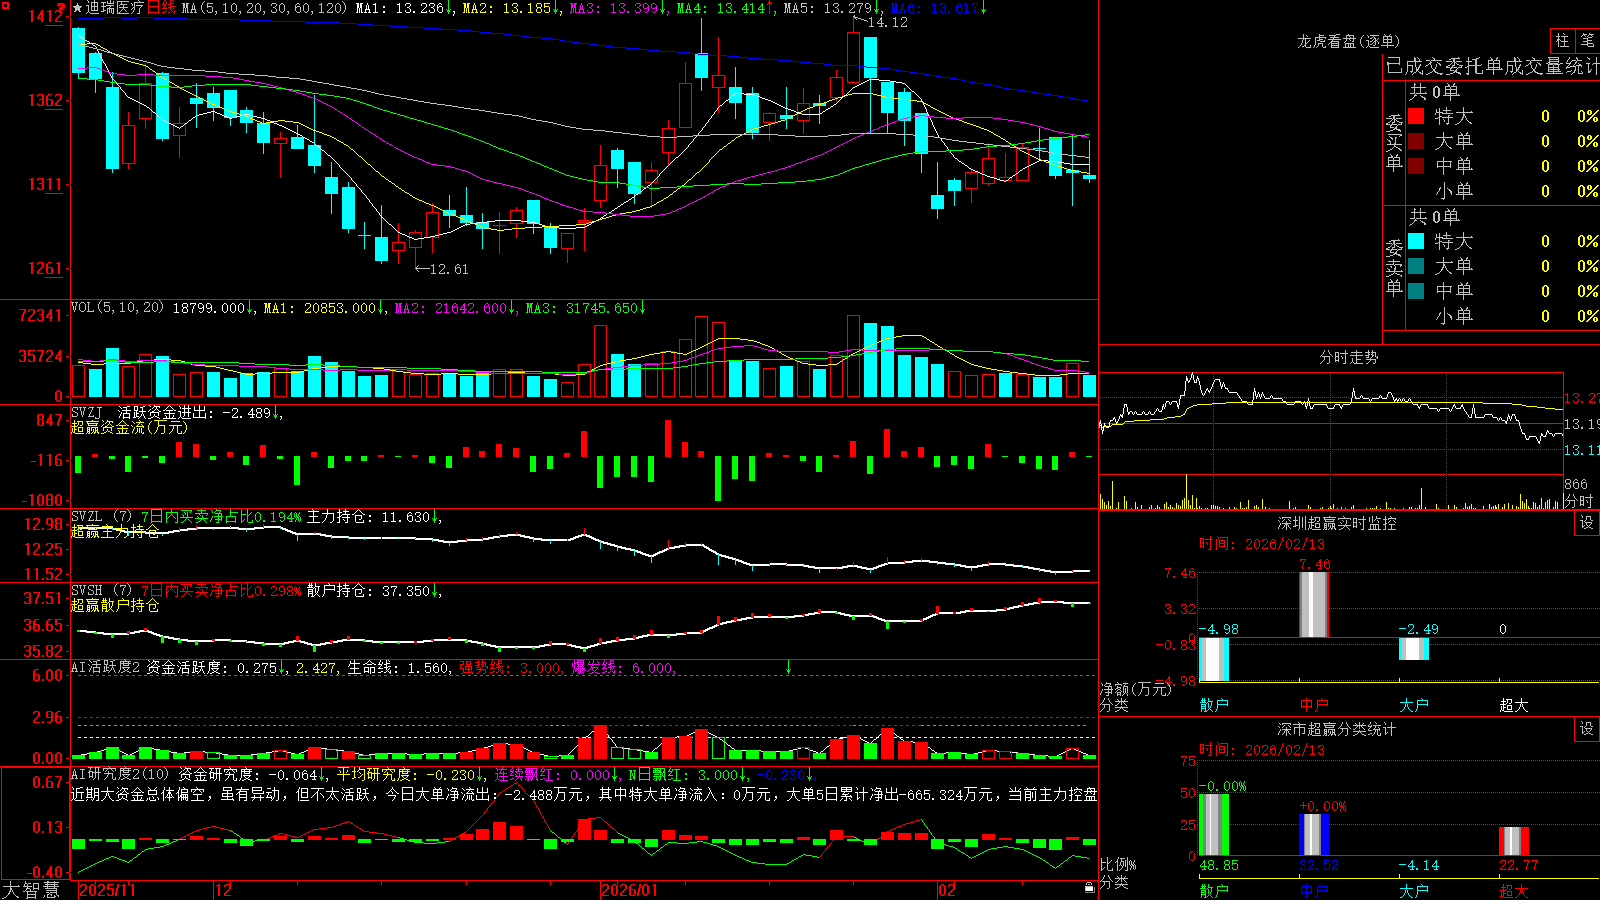1600x900 pixels.
Task: Click the teal 大单 sell swatch
Action: point(1416,266)
